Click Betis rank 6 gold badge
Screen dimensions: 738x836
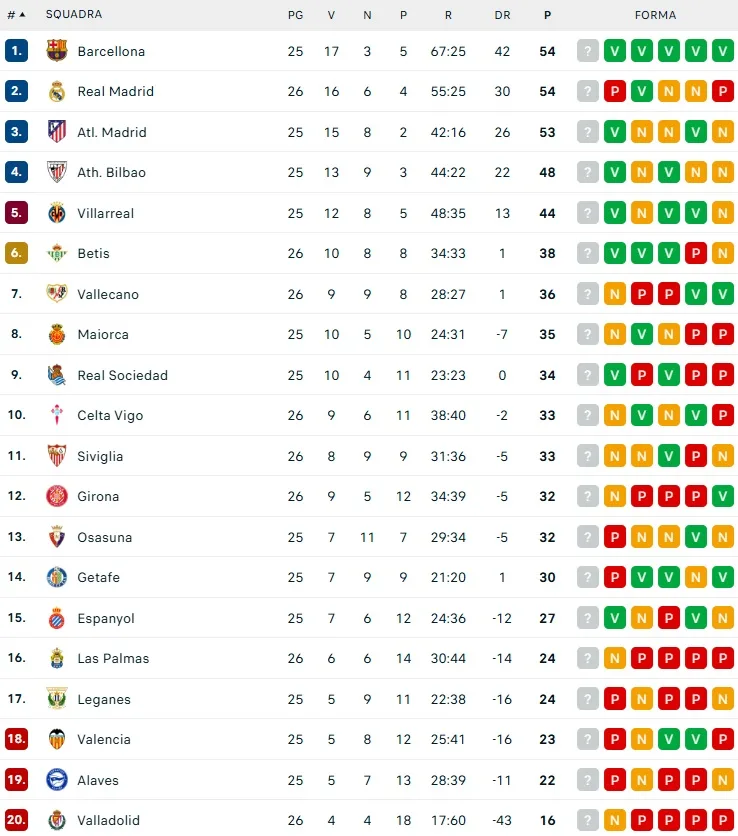[16, 254]
